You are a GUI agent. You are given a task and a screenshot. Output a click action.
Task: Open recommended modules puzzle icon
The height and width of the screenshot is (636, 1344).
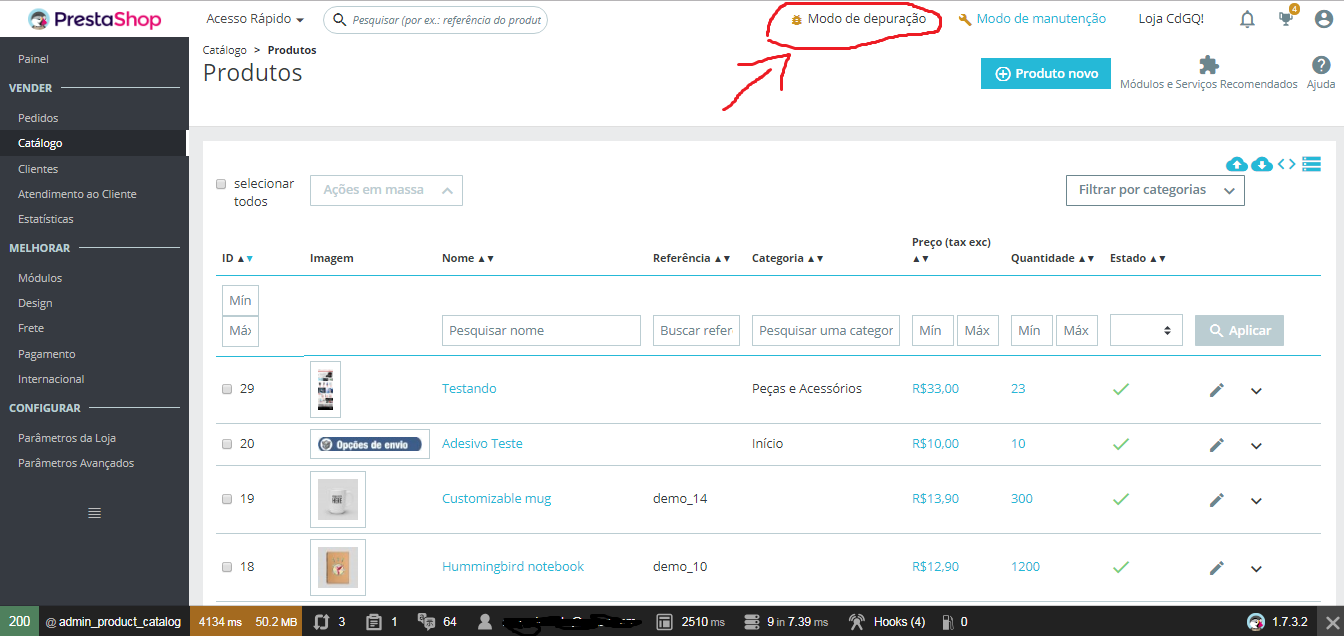(x=1209, y=65)
